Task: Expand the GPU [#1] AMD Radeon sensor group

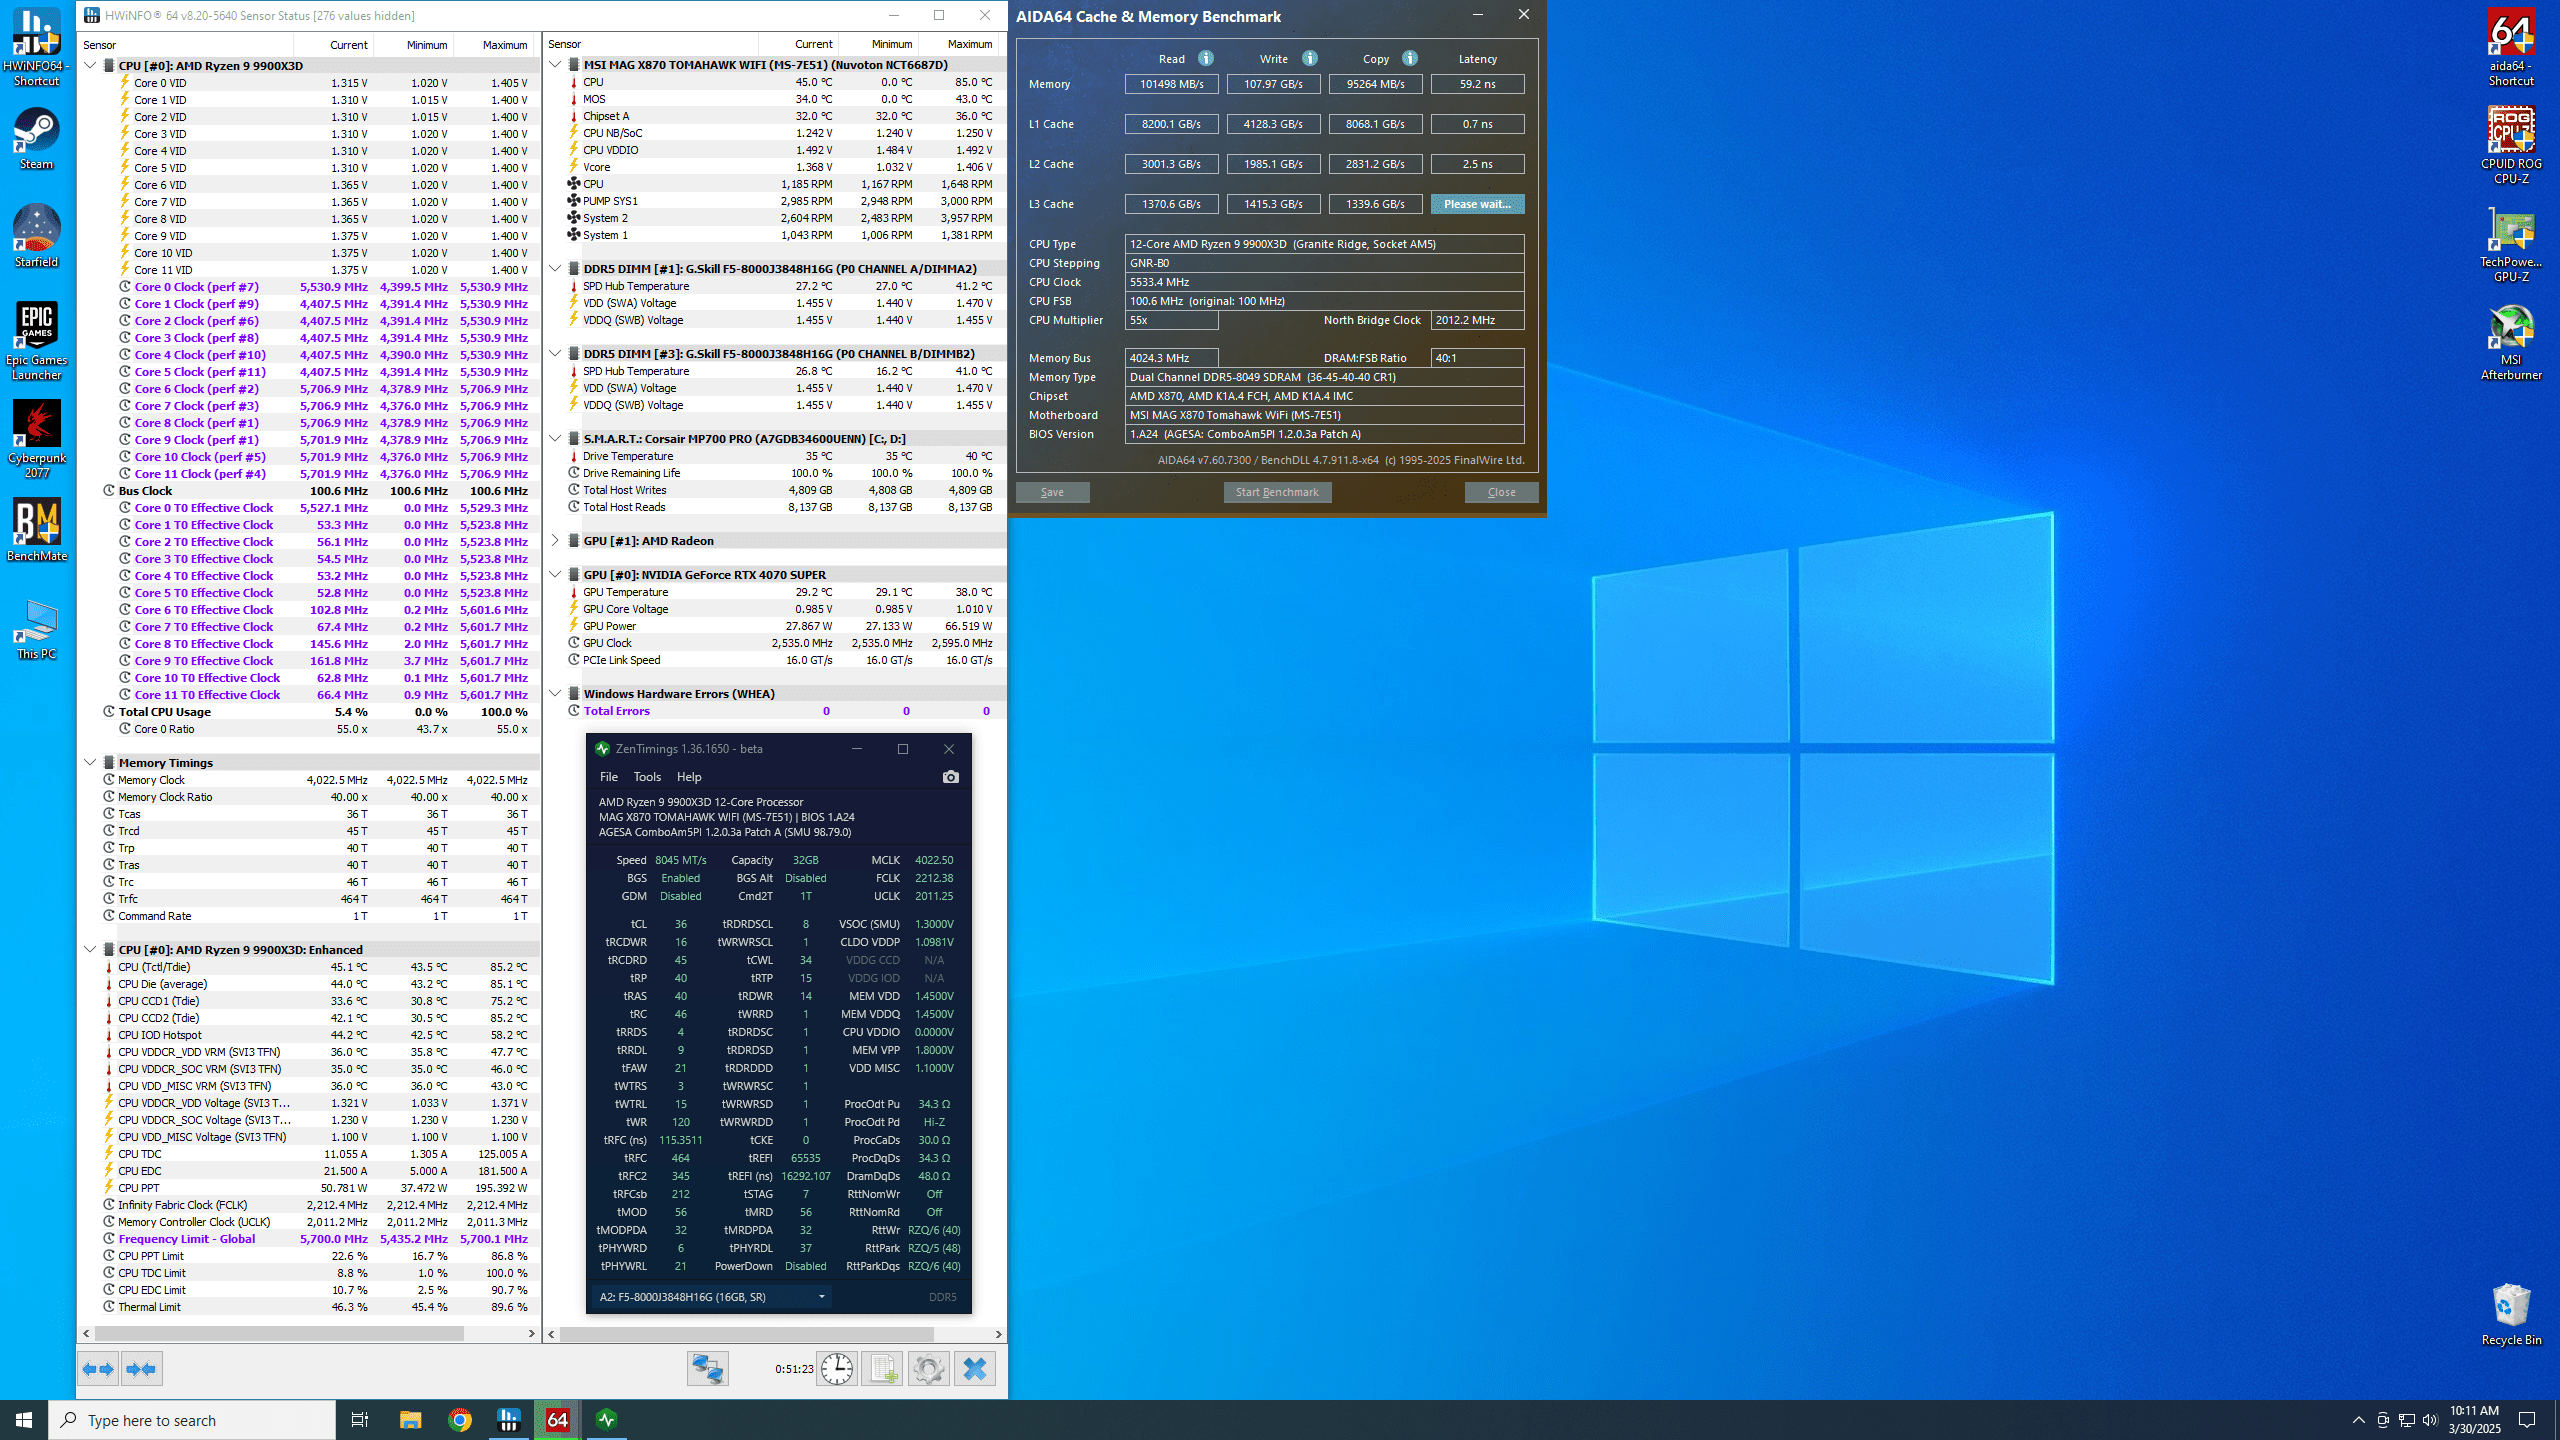Action: tap(555, 540)
